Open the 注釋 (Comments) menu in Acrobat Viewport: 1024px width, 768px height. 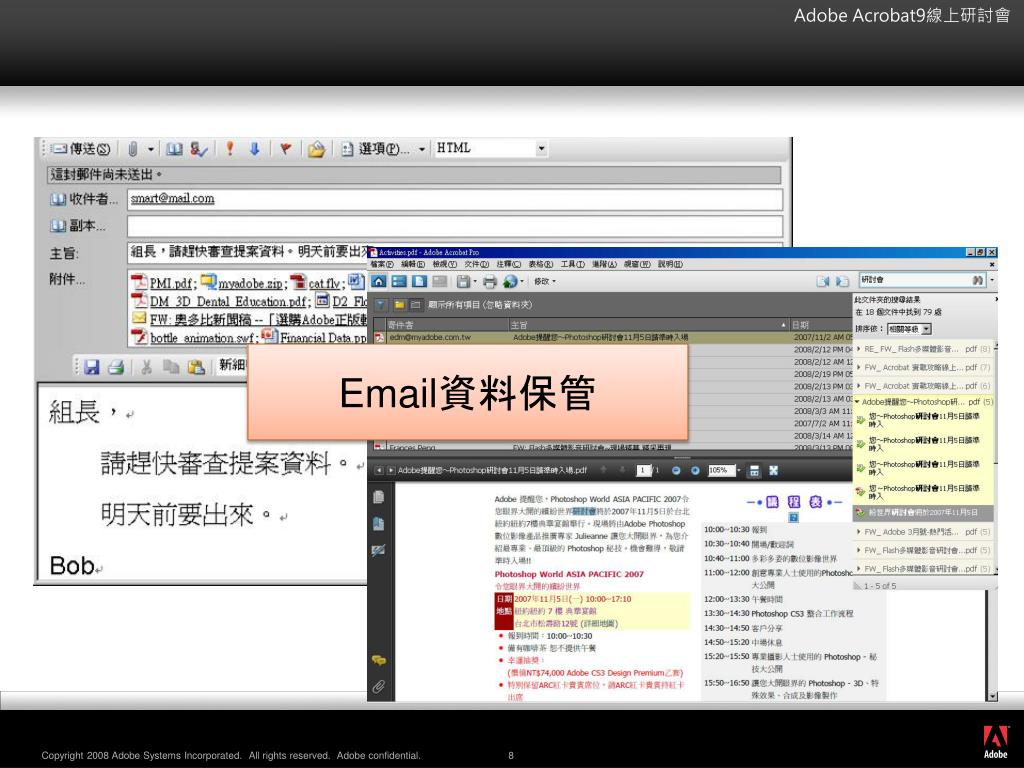click(x=509, y=264)
